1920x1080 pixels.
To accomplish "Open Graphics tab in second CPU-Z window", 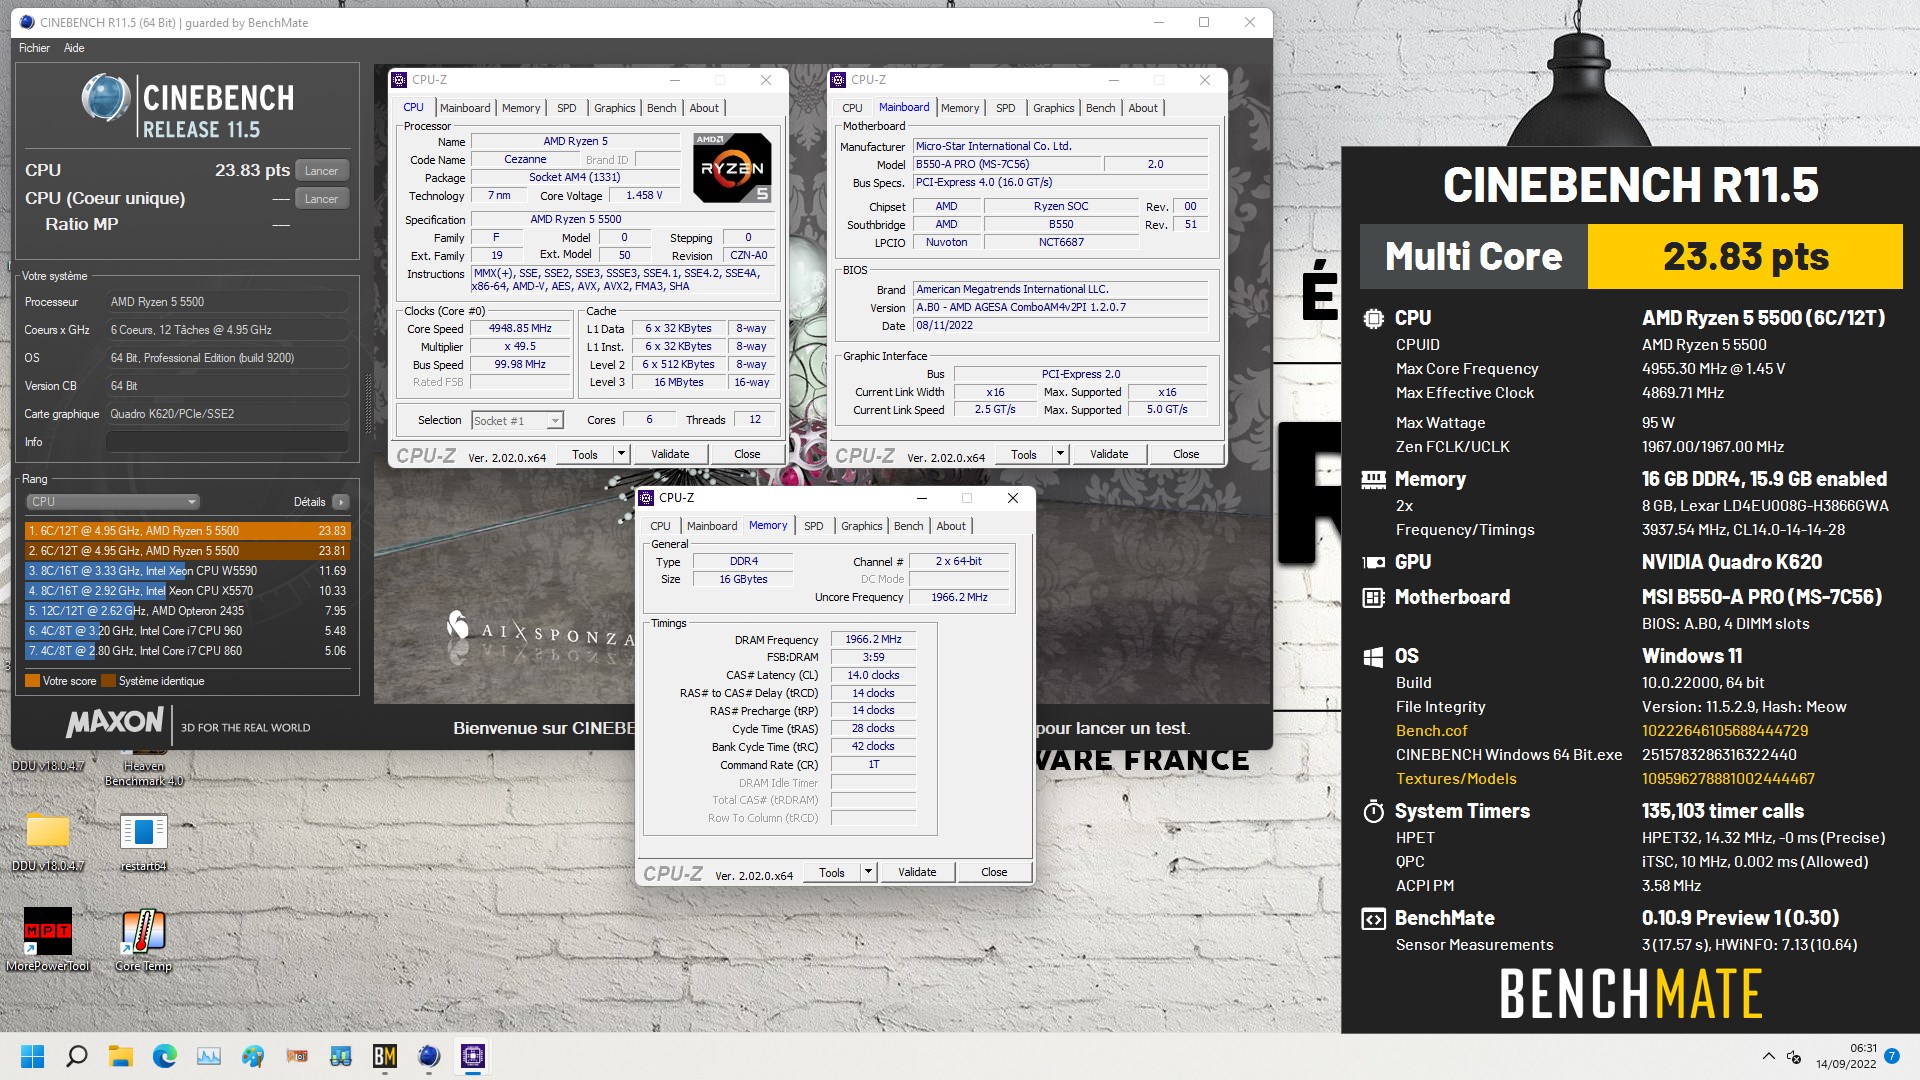I will [x=1054, y=108].
